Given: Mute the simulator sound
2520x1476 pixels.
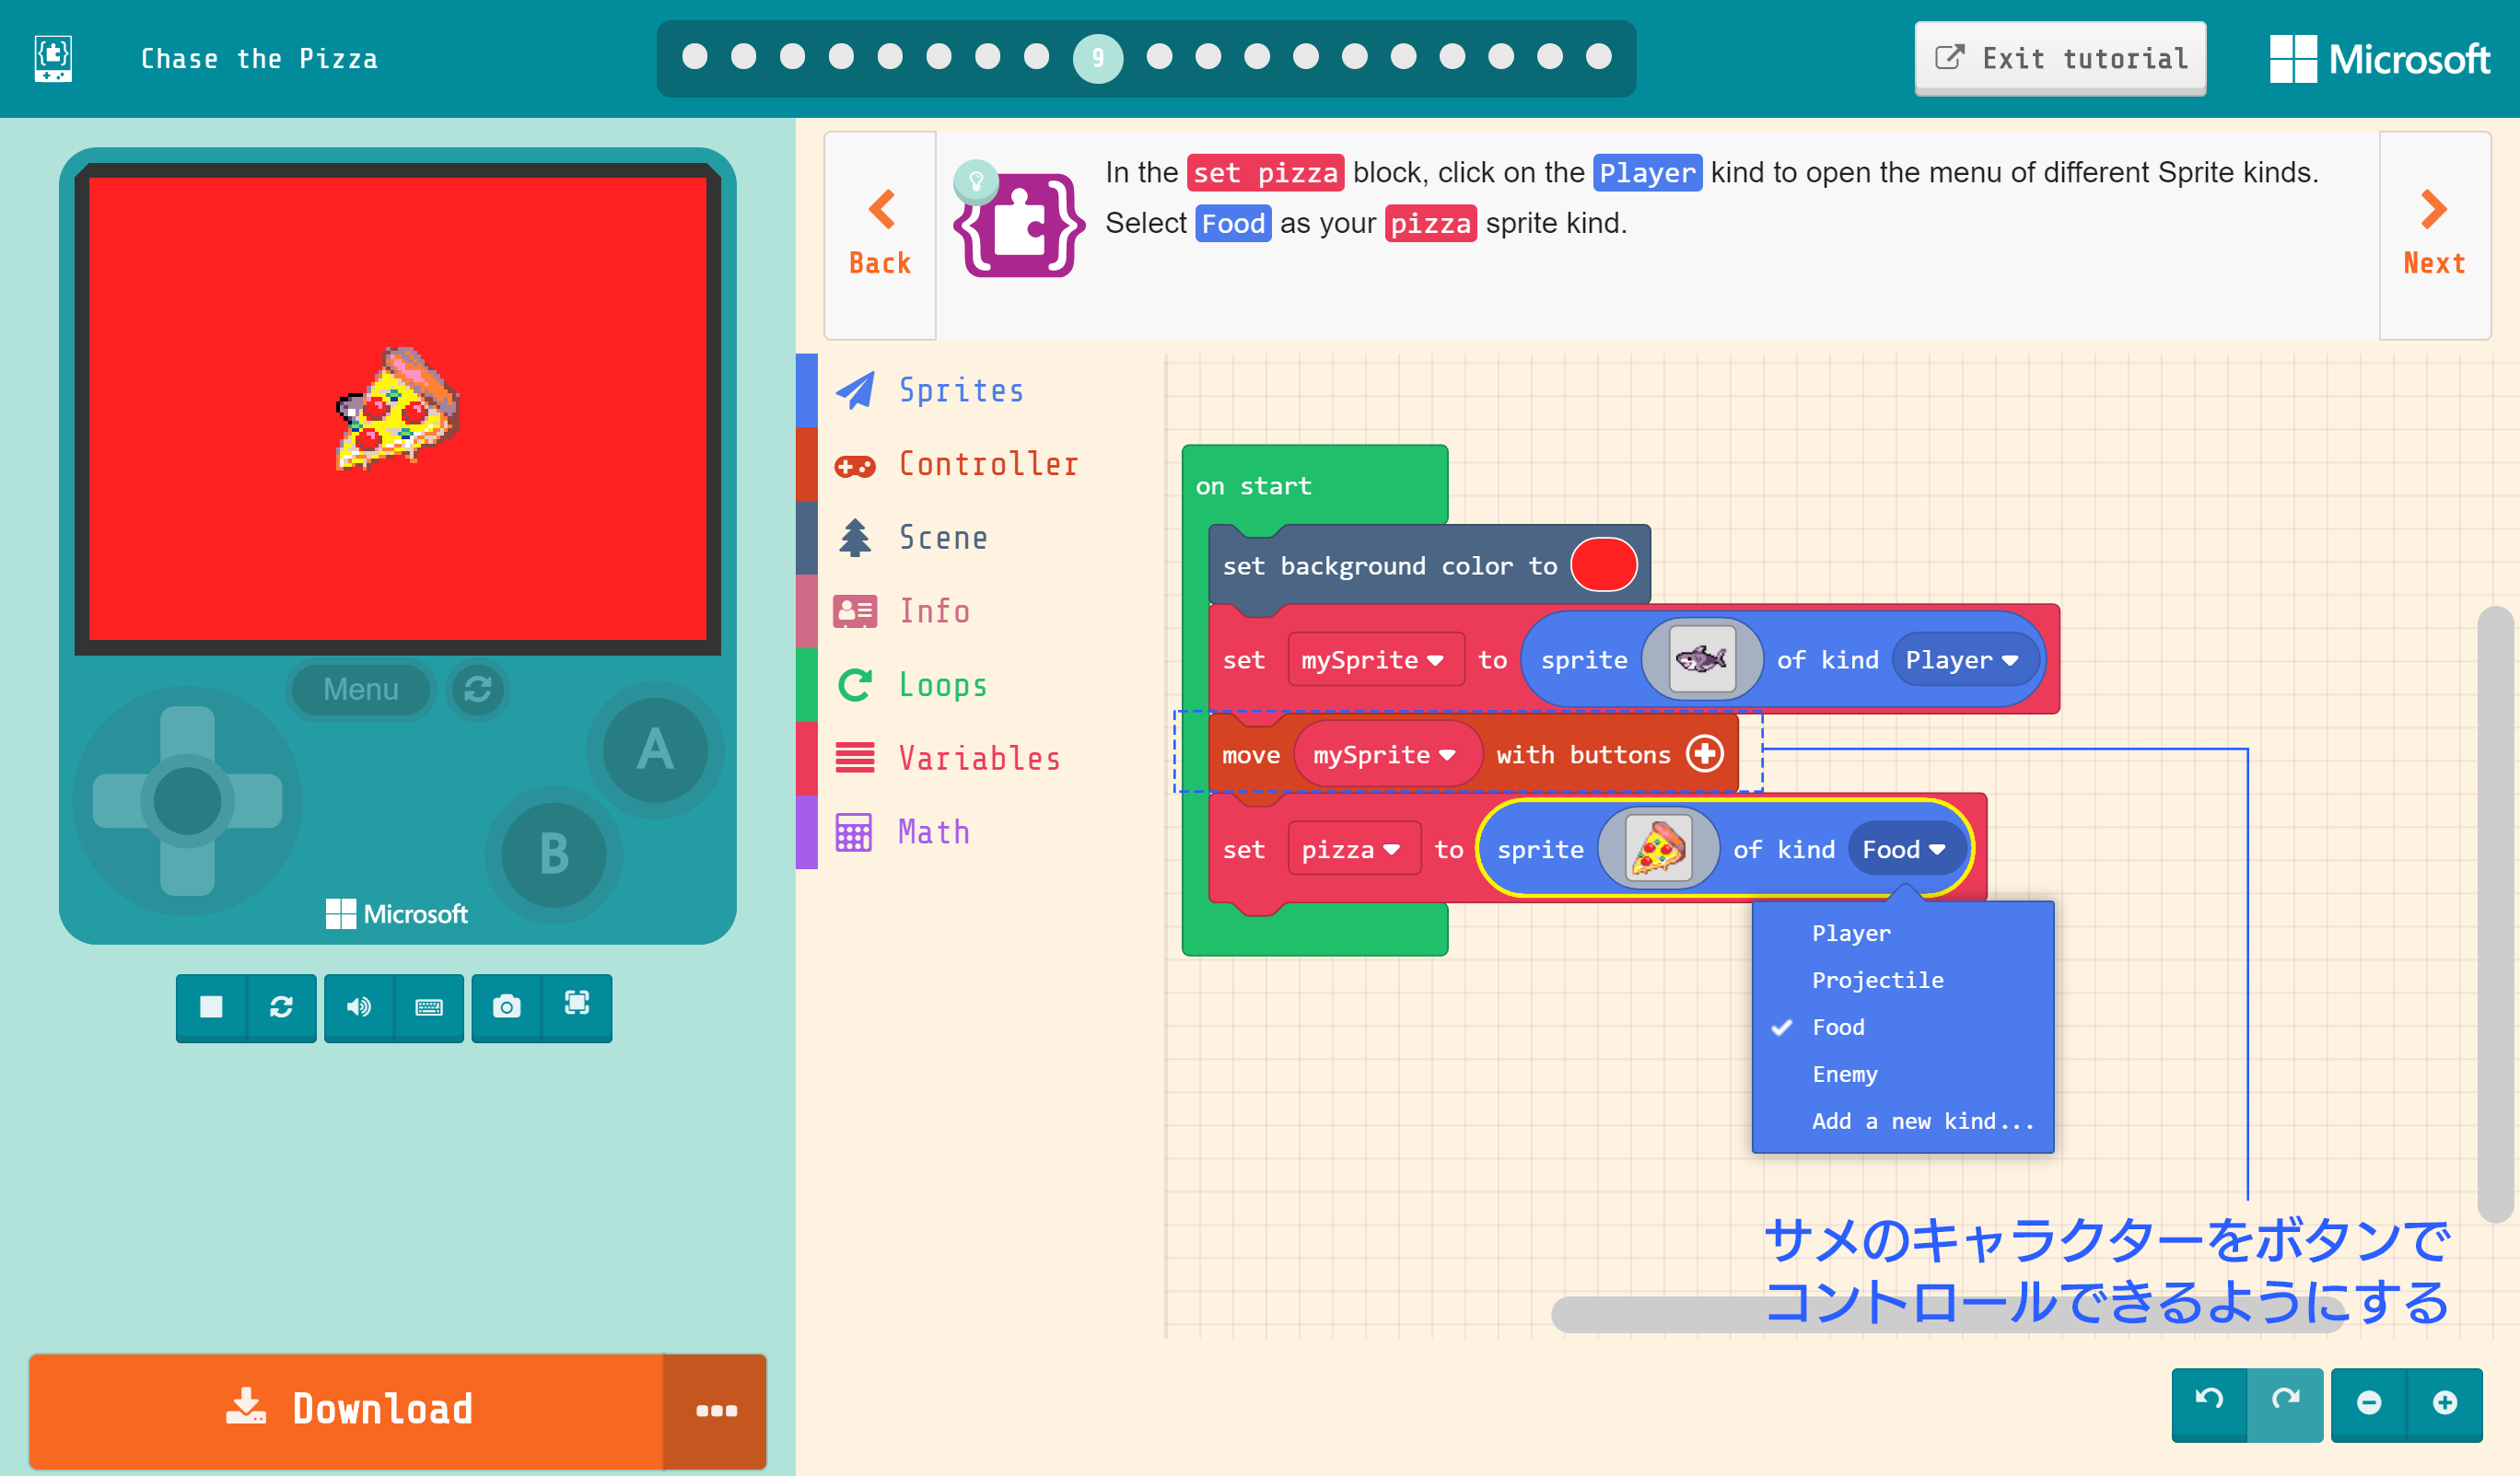Looking at the screenshot, I should (x=360, y=1008).
